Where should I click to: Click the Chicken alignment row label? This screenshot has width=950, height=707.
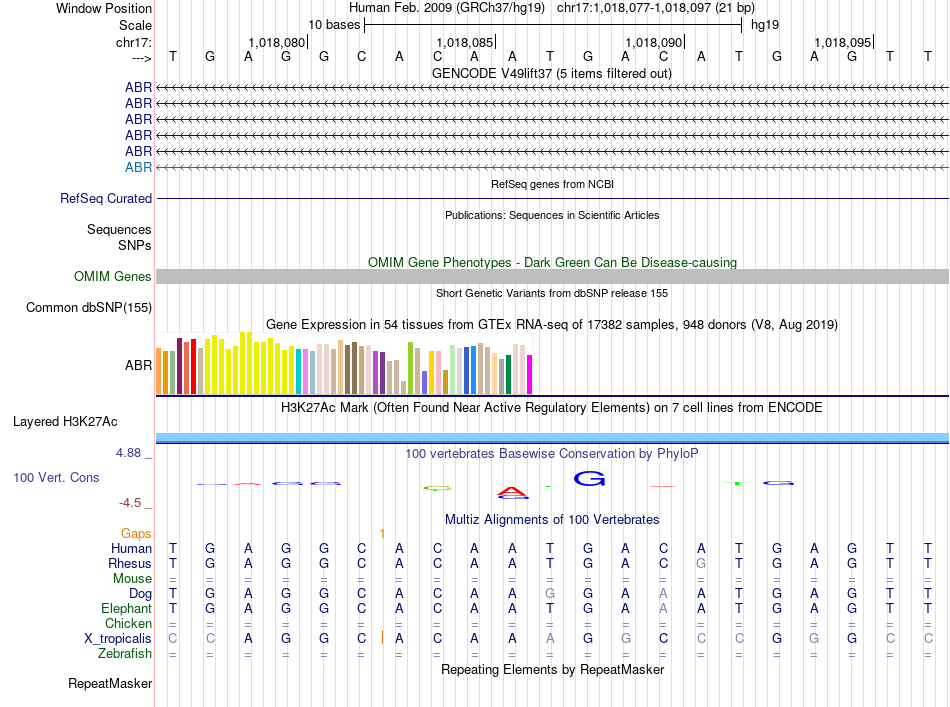[x=128, y=623]
